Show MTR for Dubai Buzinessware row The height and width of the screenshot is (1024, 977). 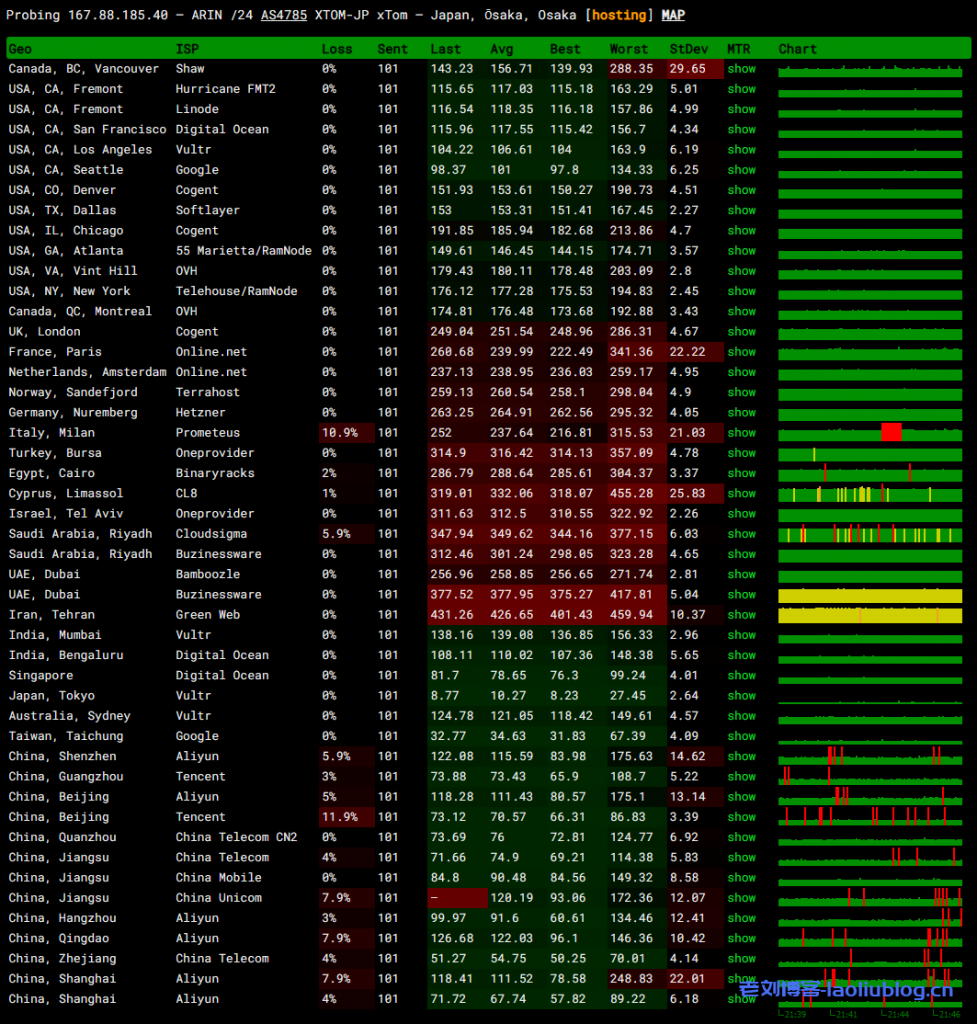point(741,595)
